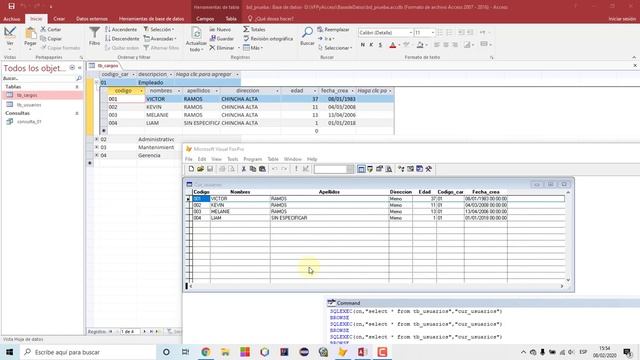Click the Totales sigma button

[x=254, y=29]
